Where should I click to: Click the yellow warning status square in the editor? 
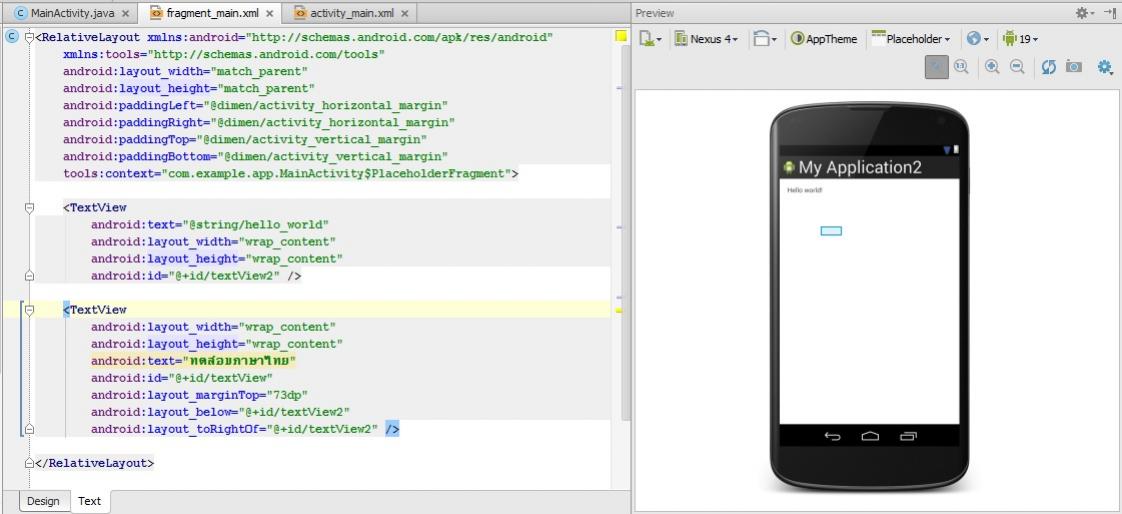coord(621,36)
